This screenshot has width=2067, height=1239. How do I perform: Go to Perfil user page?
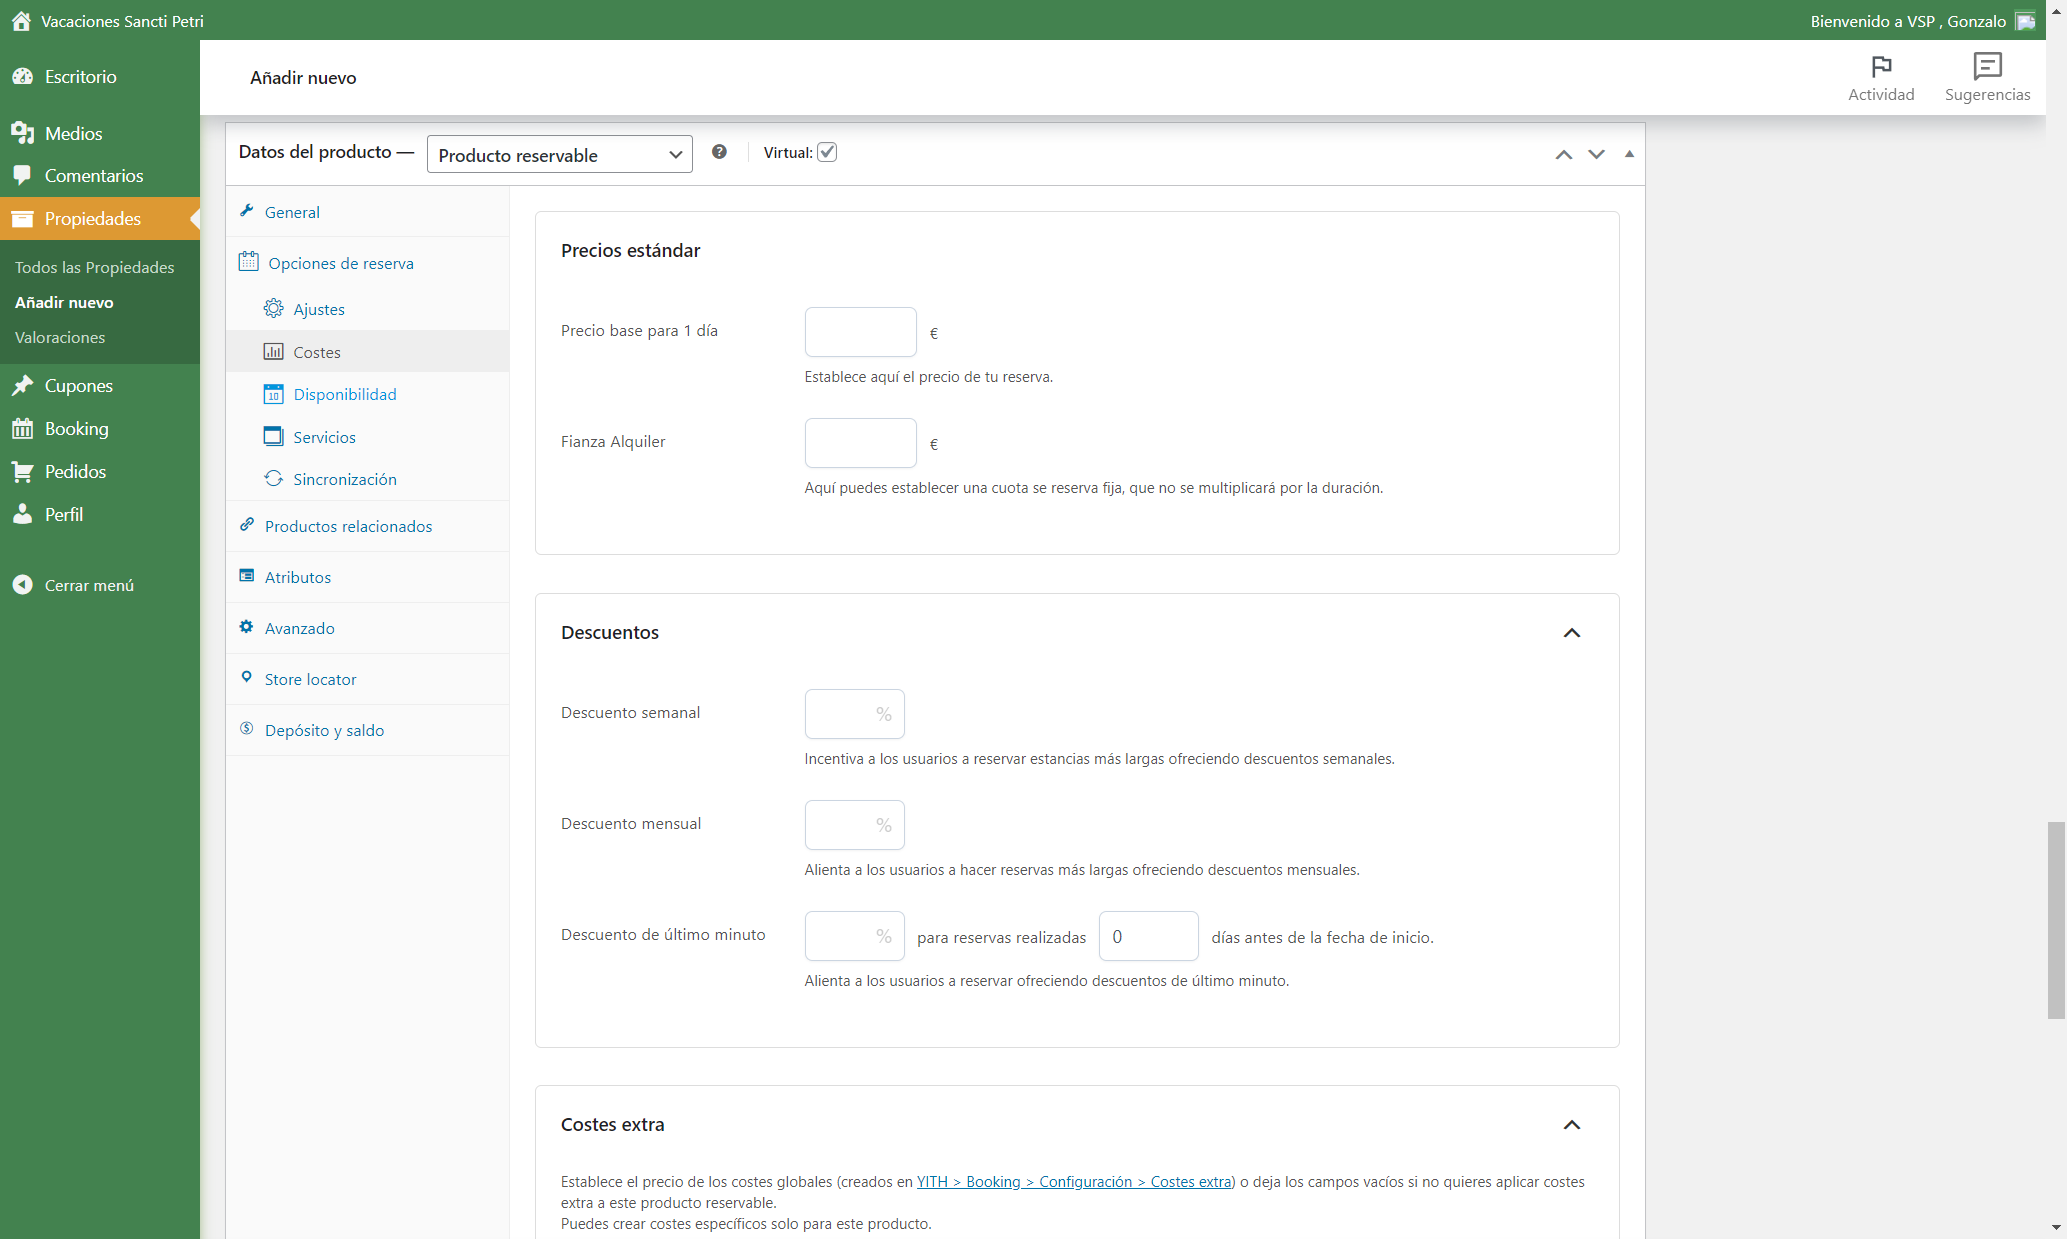pos(63,514)
